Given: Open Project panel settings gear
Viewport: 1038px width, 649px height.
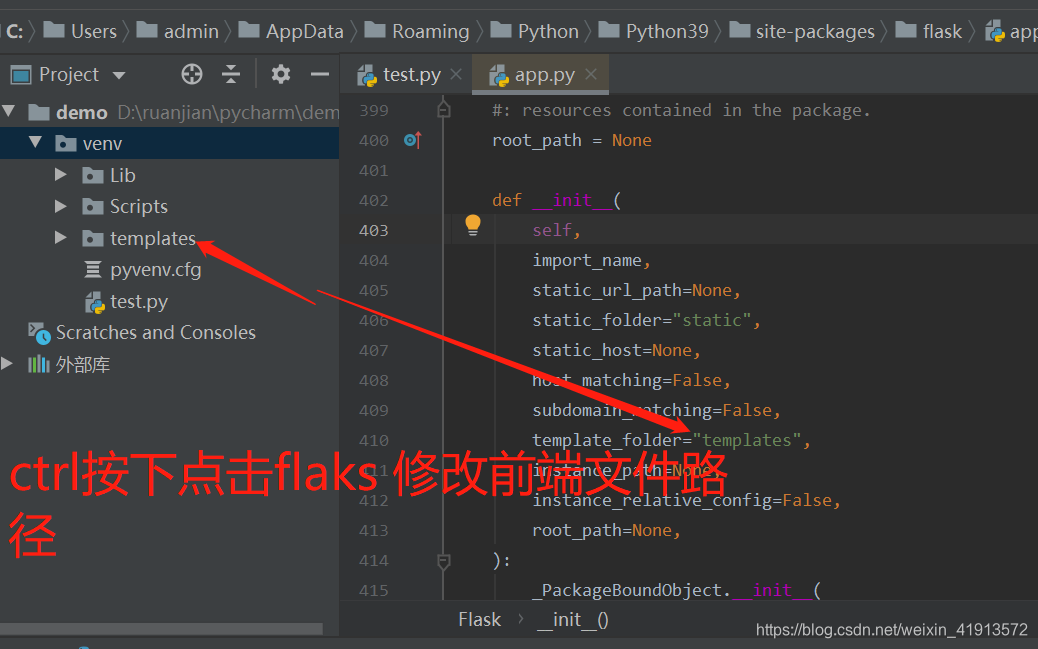Looking at the screenshot, I should click(x=281, y=74).
